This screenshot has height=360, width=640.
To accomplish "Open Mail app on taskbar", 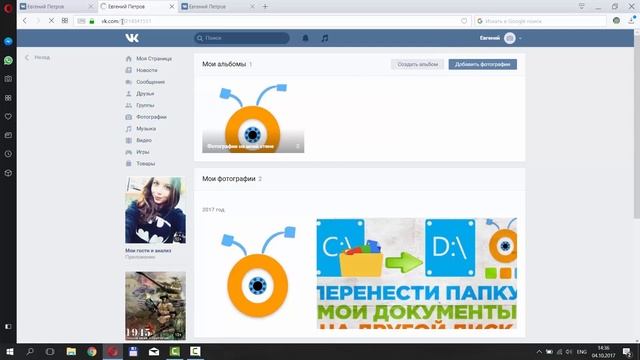I will (x=154, y=351).
